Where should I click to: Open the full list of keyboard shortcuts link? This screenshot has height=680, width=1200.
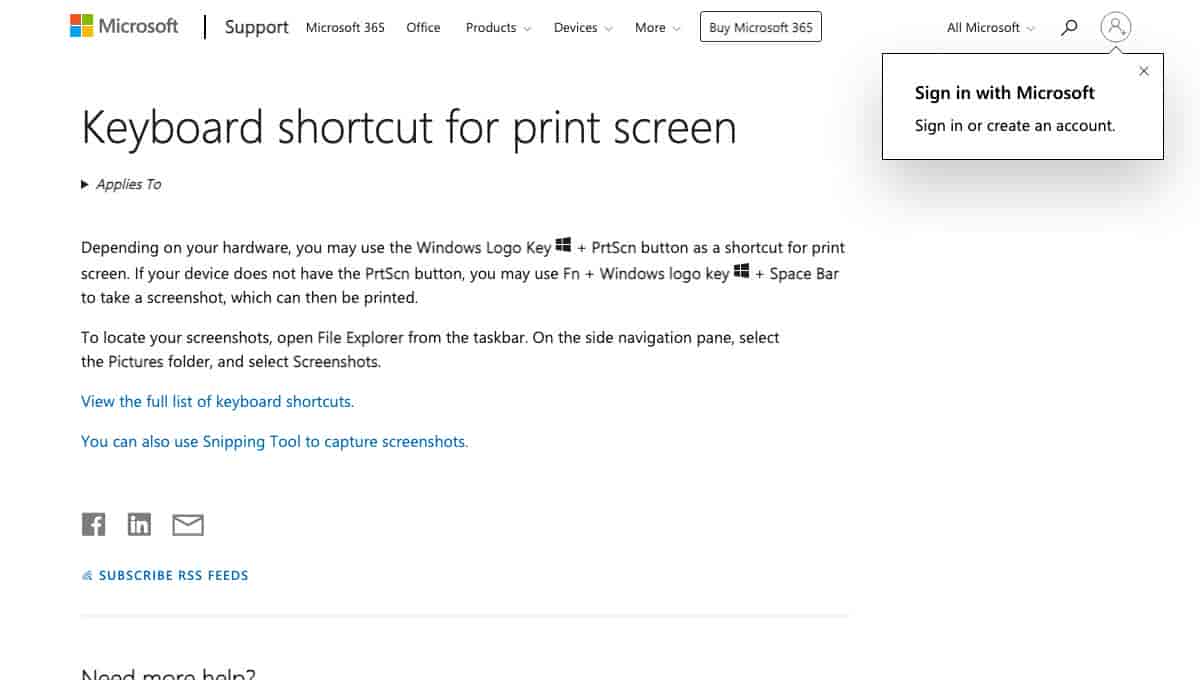click(x=217, y=401)
